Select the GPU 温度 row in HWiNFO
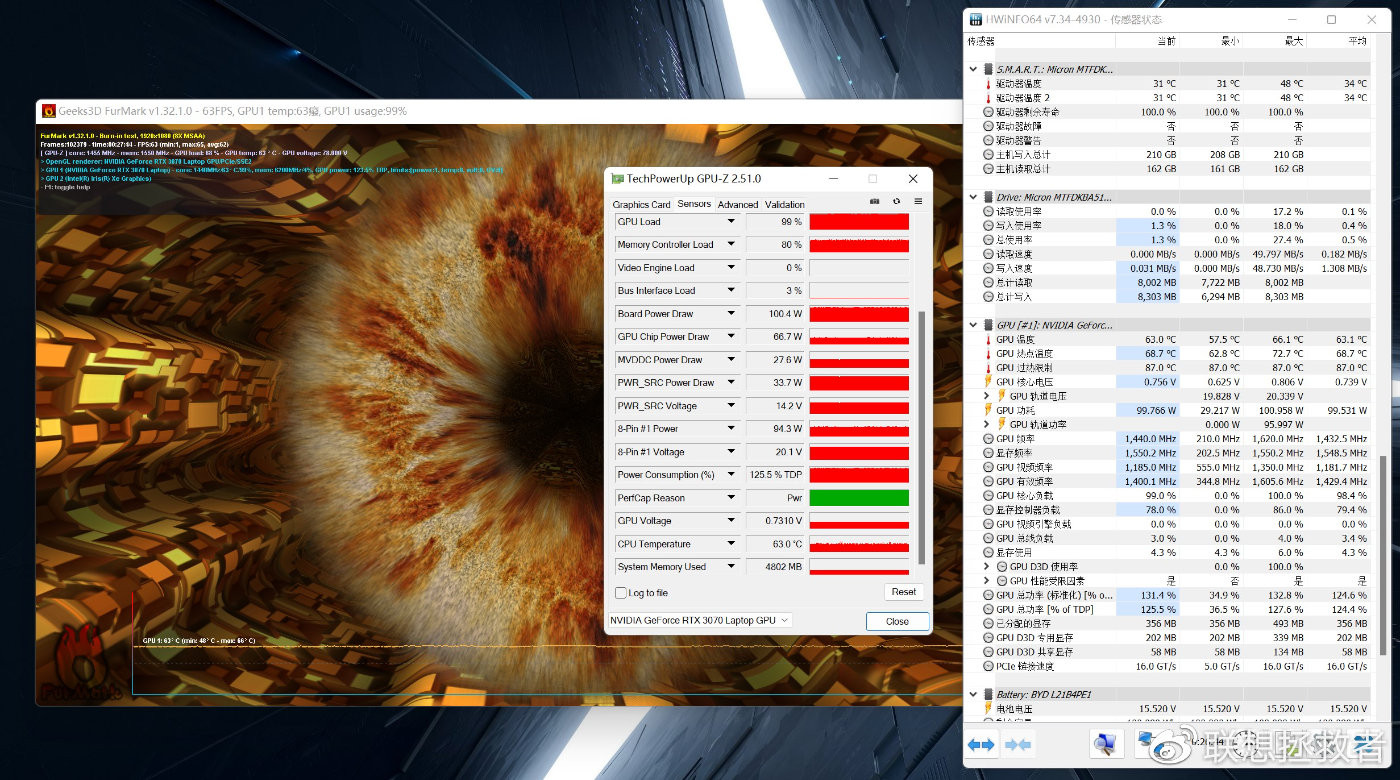This screenshot has width=1400, height=780. pos(1175,340)
